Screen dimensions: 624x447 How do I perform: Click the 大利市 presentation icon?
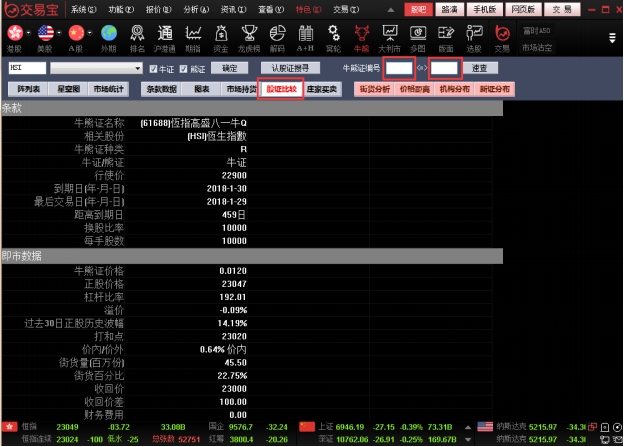pos(390,34)
